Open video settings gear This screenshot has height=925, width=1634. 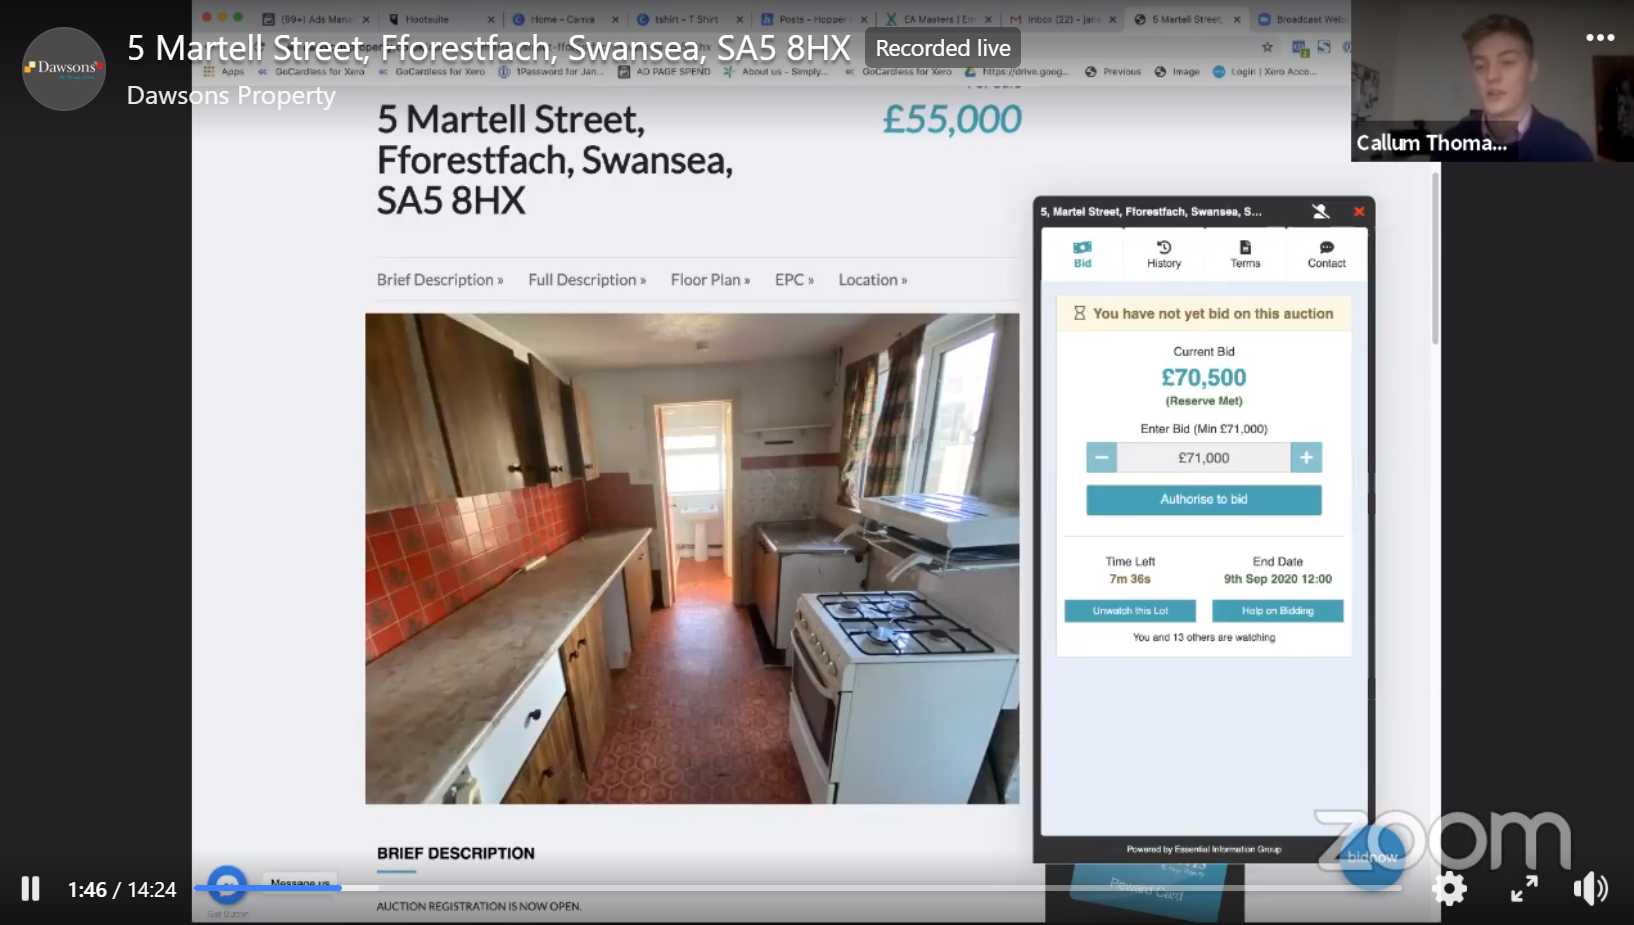click(1449, 888)
